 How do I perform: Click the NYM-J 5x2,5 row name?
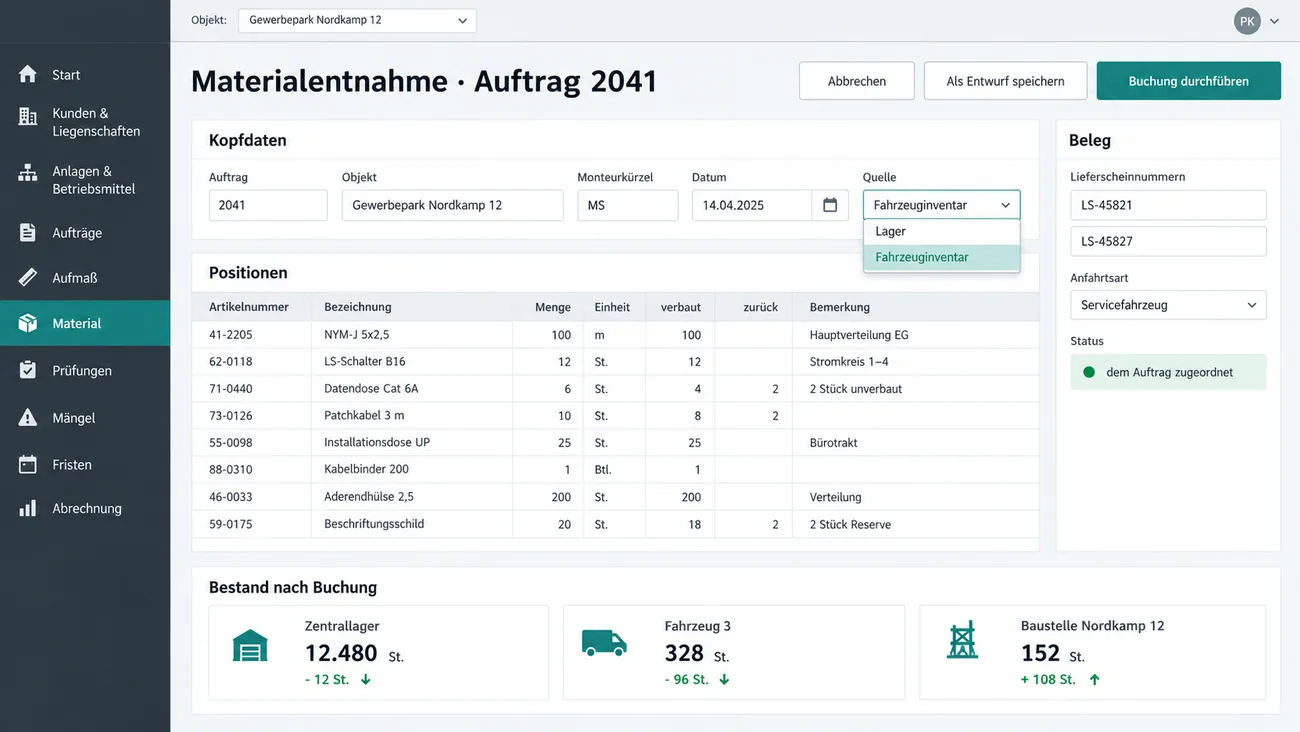(x=357, y=335)
